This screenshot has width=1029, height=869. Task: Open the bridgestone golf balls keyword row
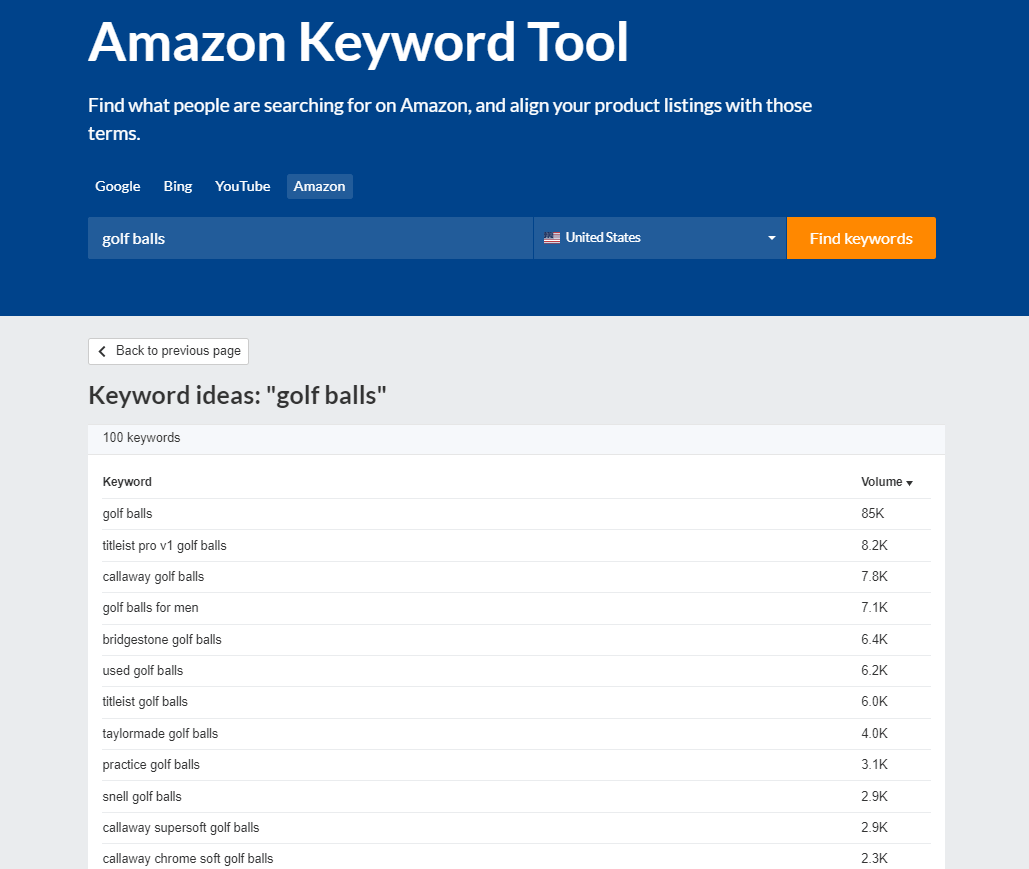point(516,639)
